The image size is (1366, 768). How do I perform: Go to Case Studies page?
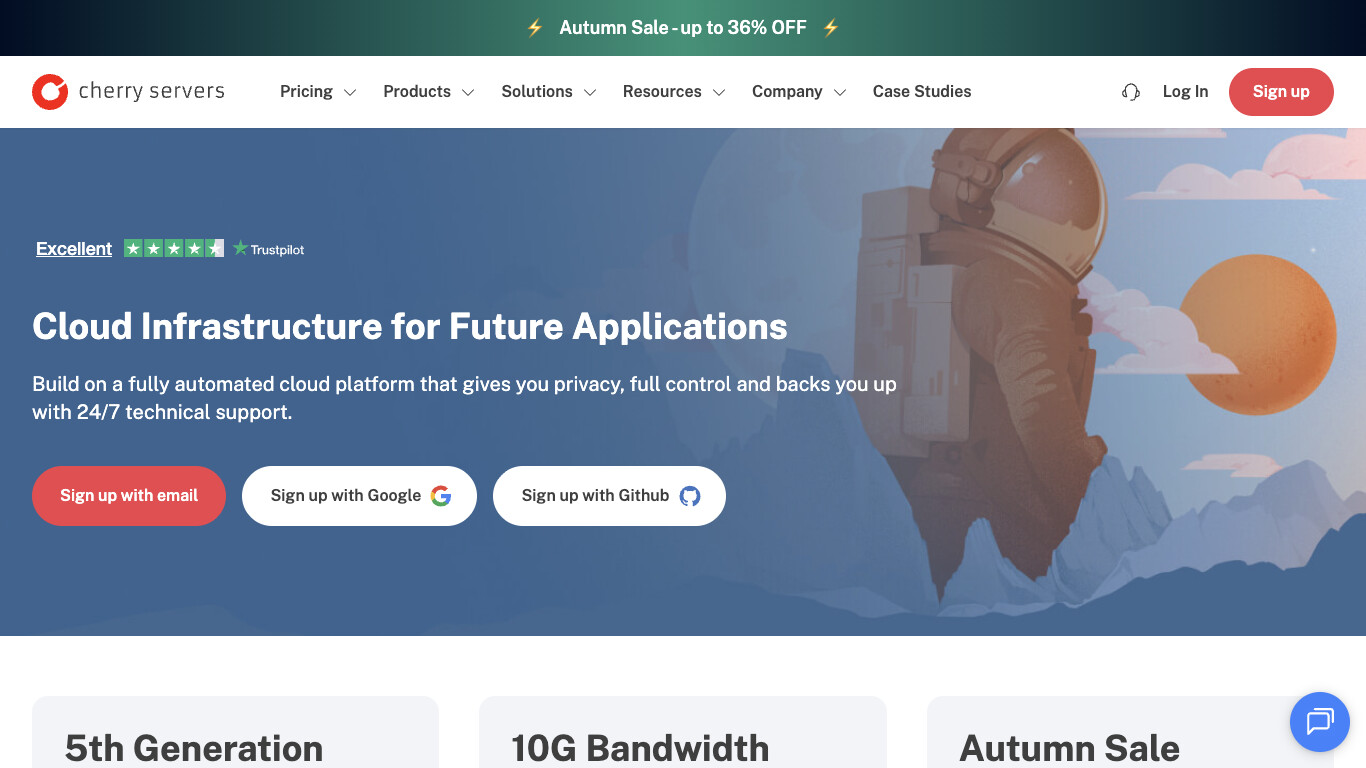[921, 92]
